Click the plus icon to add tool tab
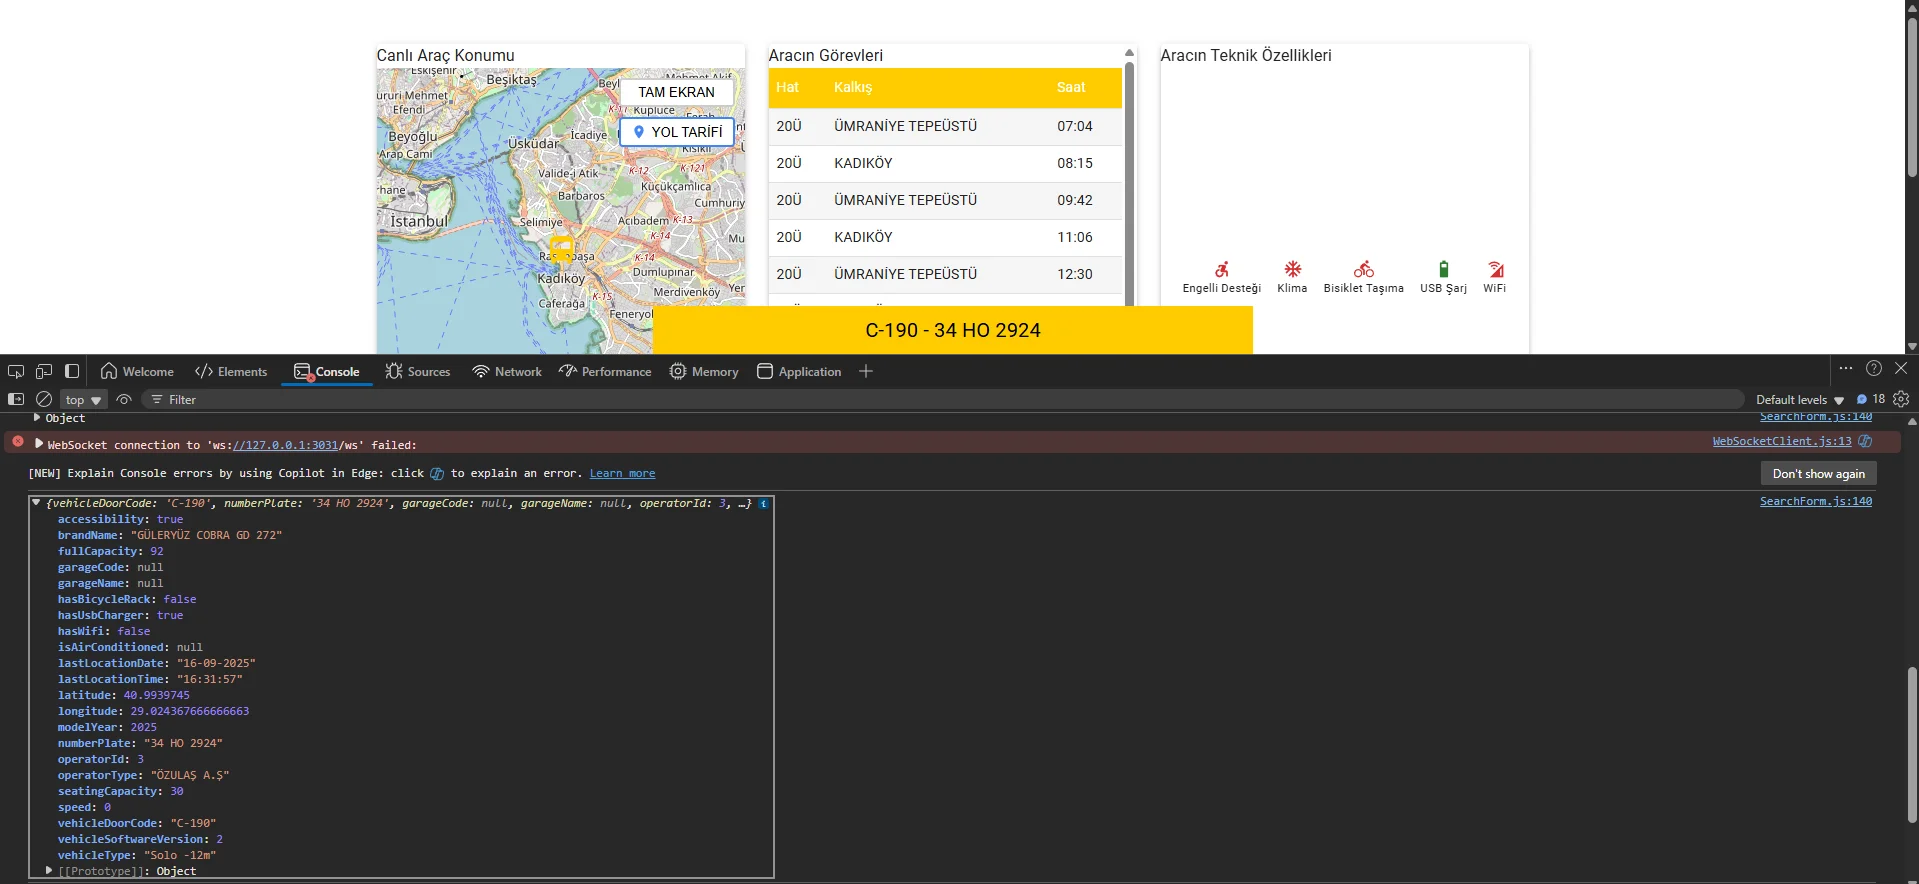Image resolution: width=1919 pixels, height=884 pixels. (866, 371)
